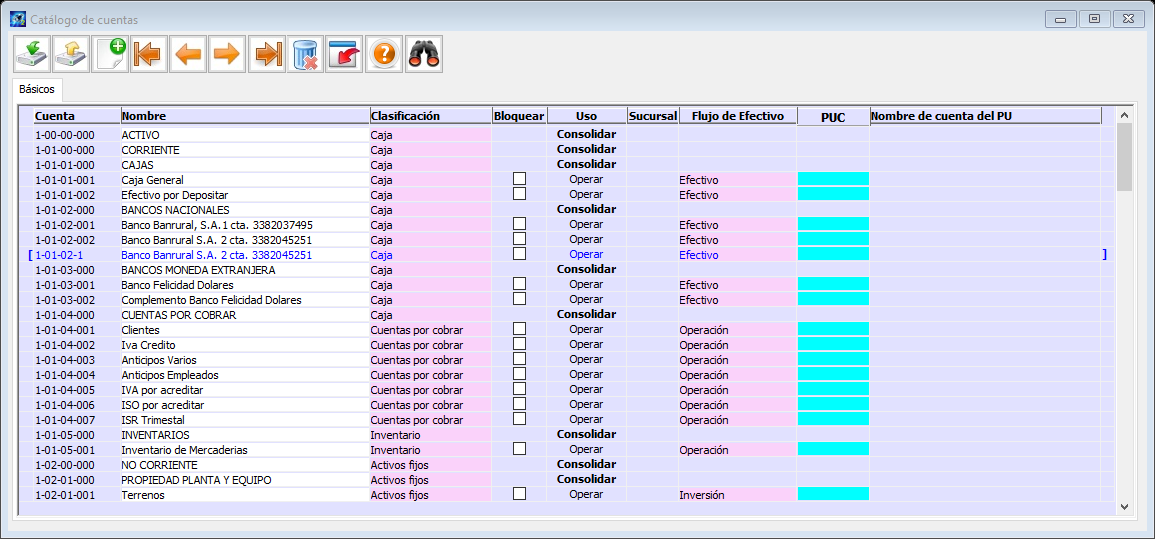This screenshot has height=539, width=1155.
Task: Open help with question mark icon
Action: tap(384, 54)
